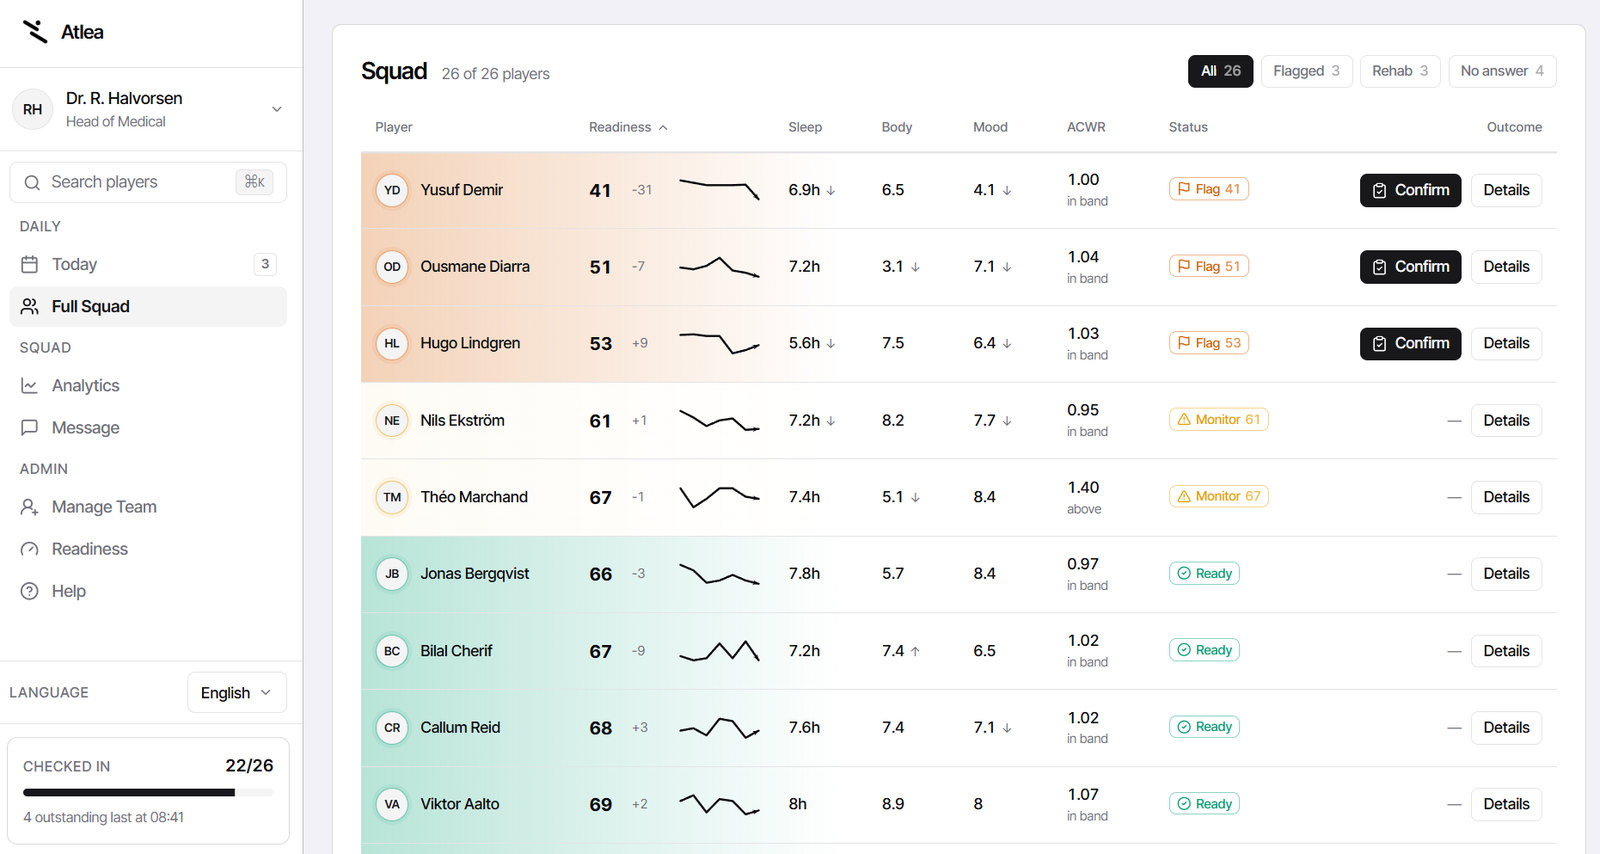The image size is (1600, 854).
Task: Sort by Readiness column header
Action: click(x=628, y=127)
